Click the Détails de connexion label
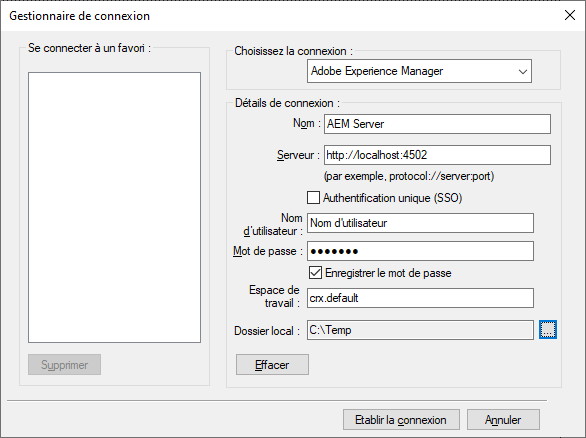The image size is (586, 438). pos(287,103)
